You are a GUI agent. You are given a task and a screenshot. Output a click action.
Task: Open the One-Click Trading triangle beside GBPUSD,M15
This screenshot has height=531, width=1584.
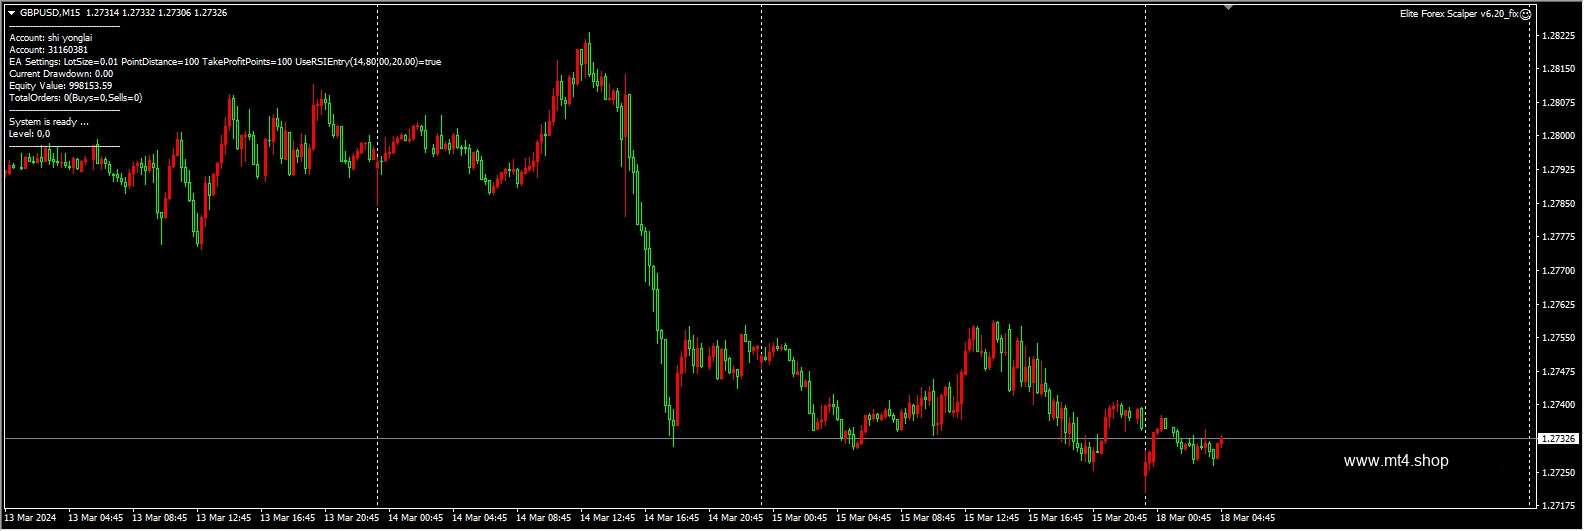12,13
